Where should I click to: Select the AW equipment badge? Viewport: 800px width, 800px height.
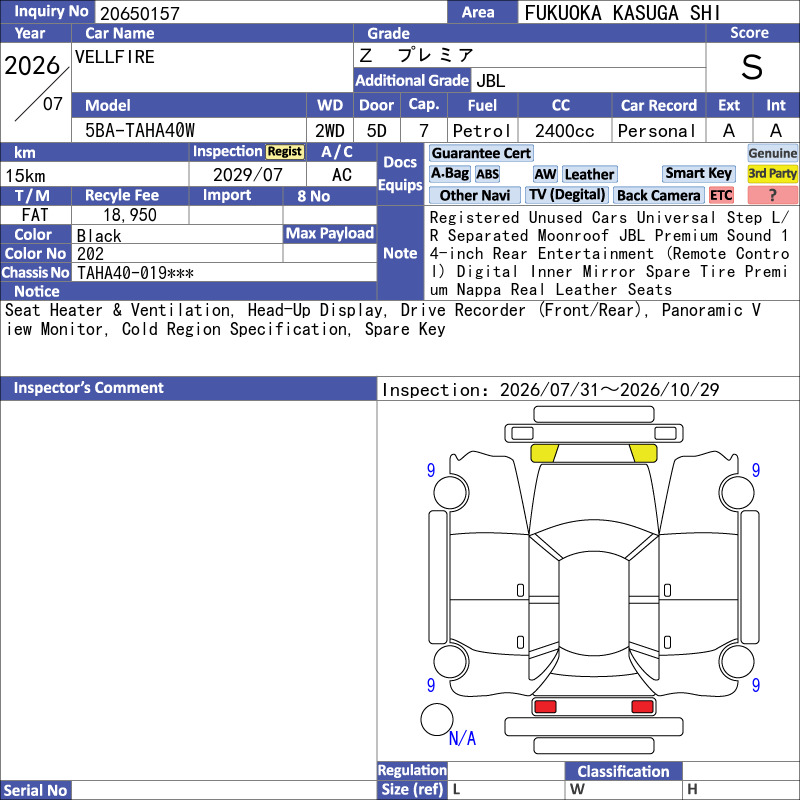pyautogui.click(x=545, y=174)
